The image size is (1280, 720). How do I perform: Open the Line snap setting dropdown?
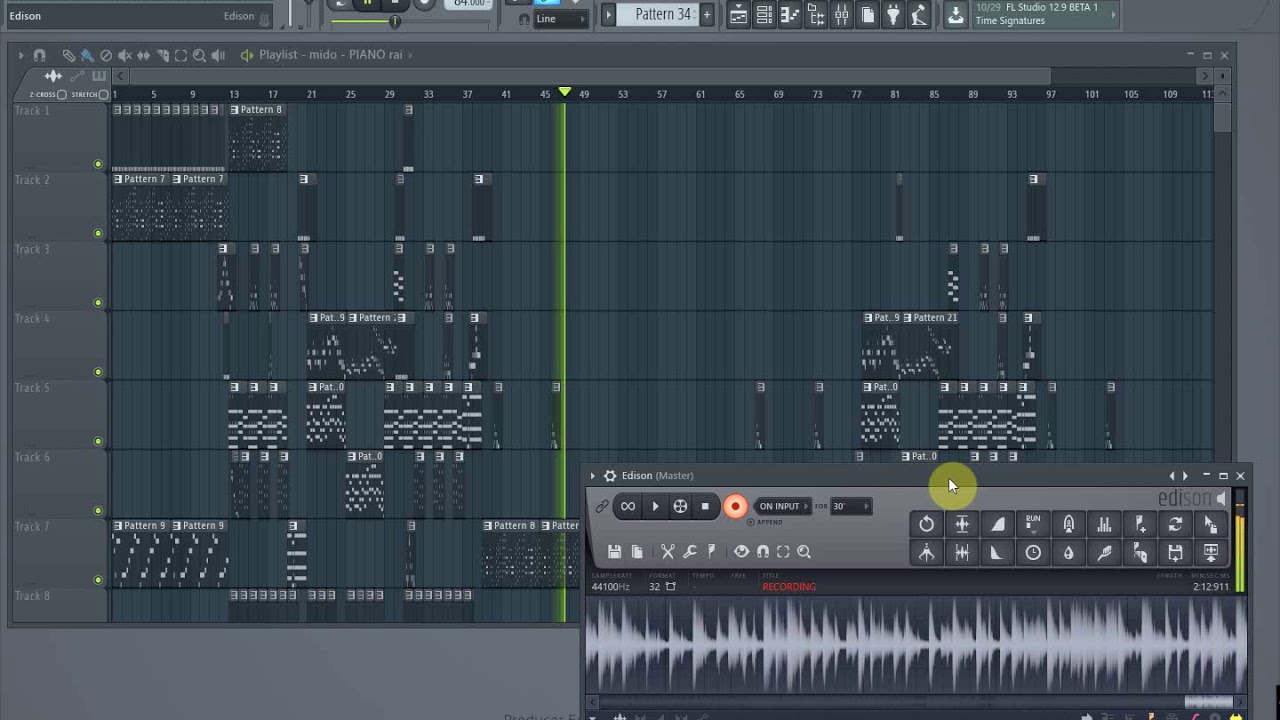[x=560, y=19]
